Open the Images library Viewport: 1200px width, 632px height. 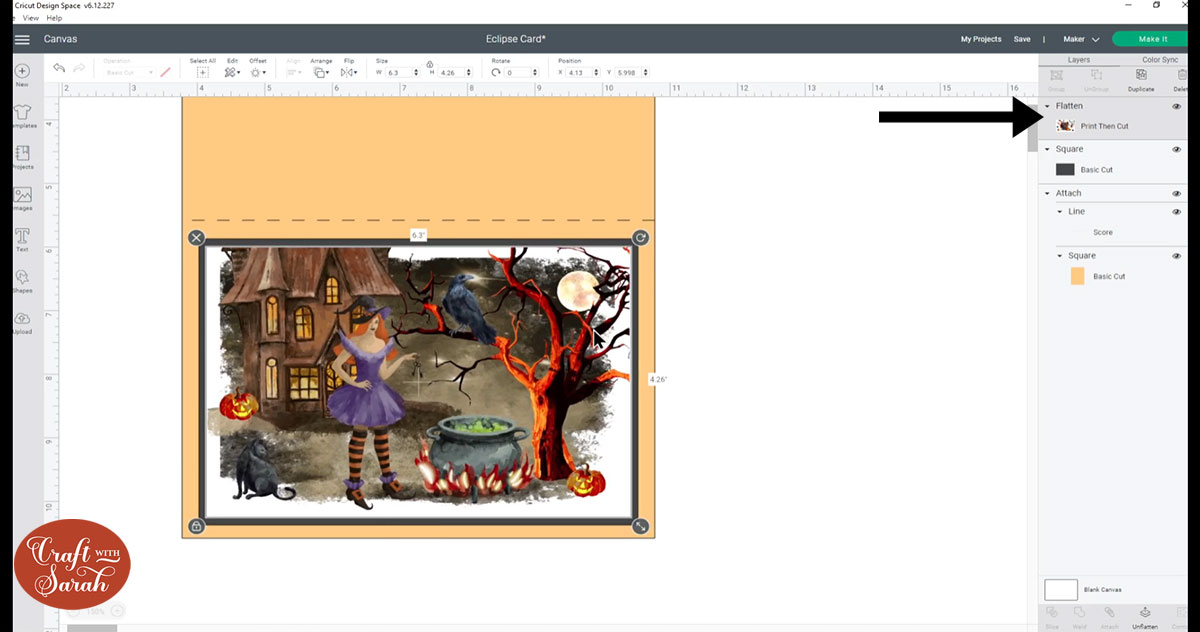[21, 198]
